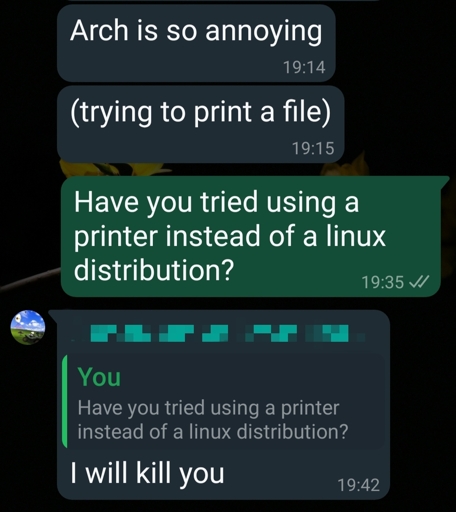456x512 pixels.
Task: Click the "You" label in quoted reply
Action: (x=99, y=377)
